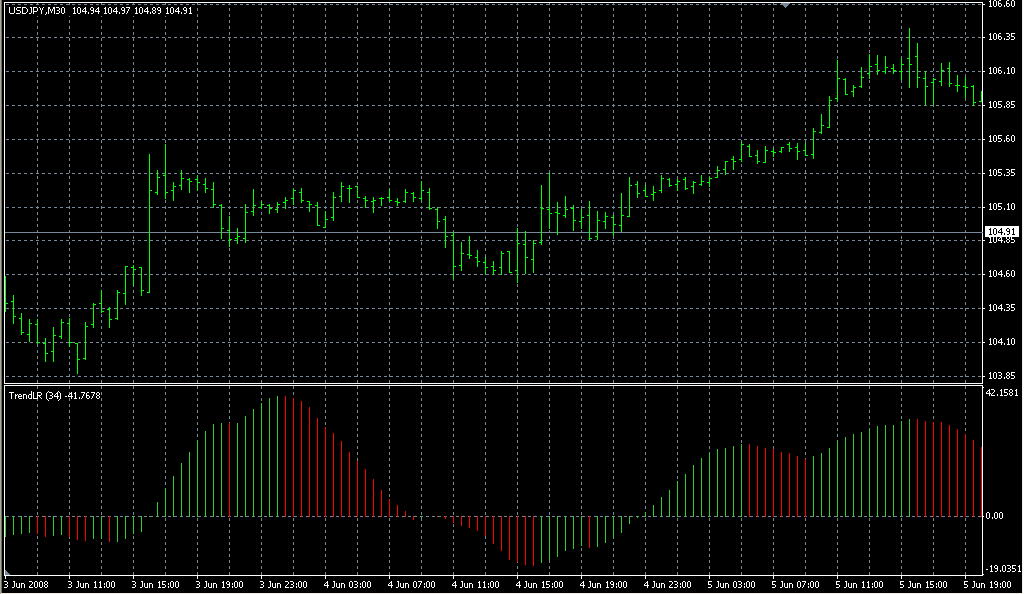Click the small gray triangle in bottom-left chart corner
The height and width of the screenshot is (594, 1024).
(x=7, y=574)
